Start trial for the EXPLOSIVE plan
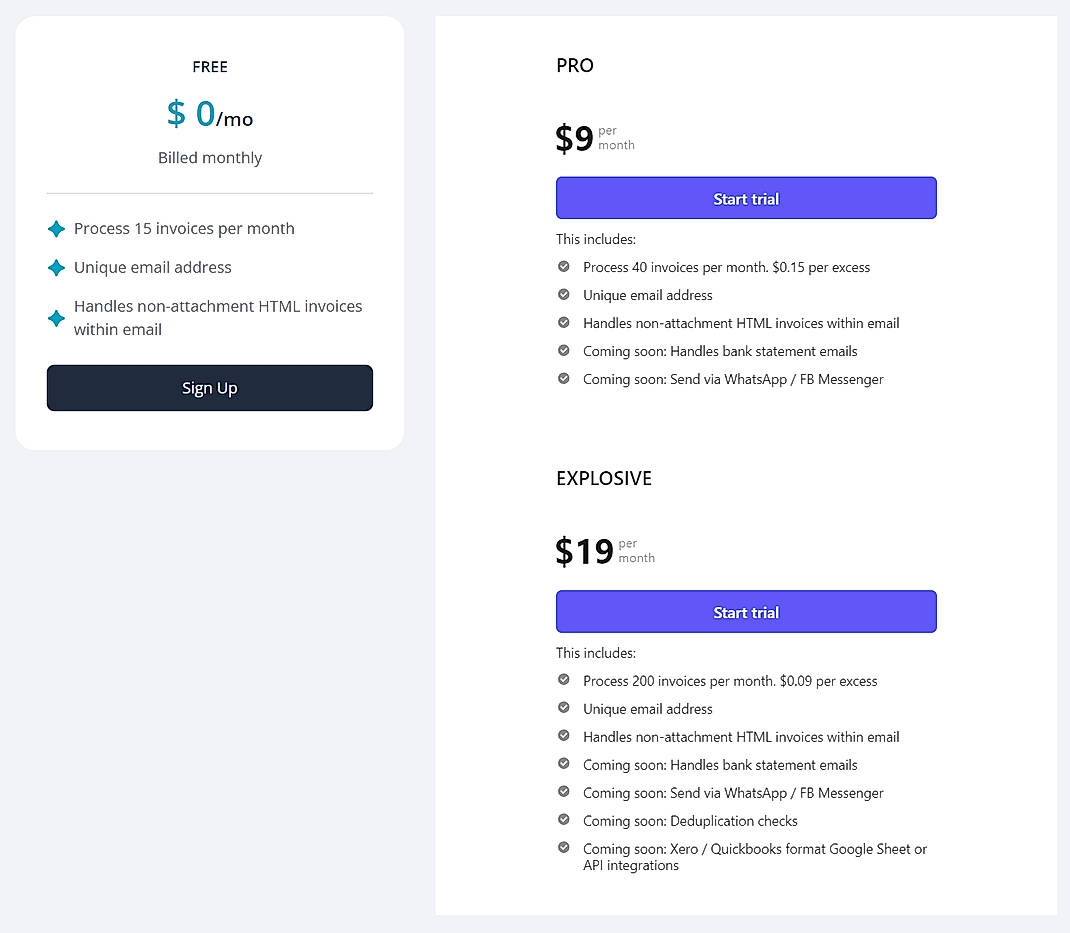Viewport: 1070px width, 933px height. tap(746, 611)
